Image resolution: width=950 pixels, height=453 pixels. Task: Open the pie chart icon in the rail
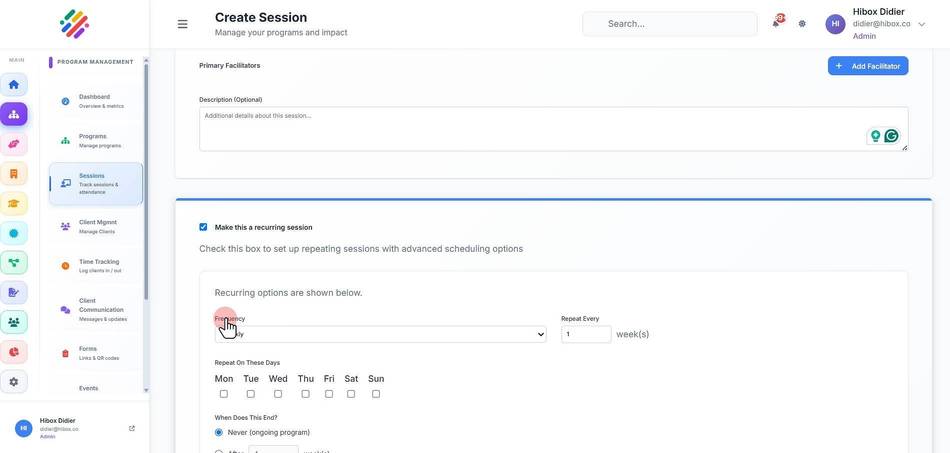coord(13,352)
